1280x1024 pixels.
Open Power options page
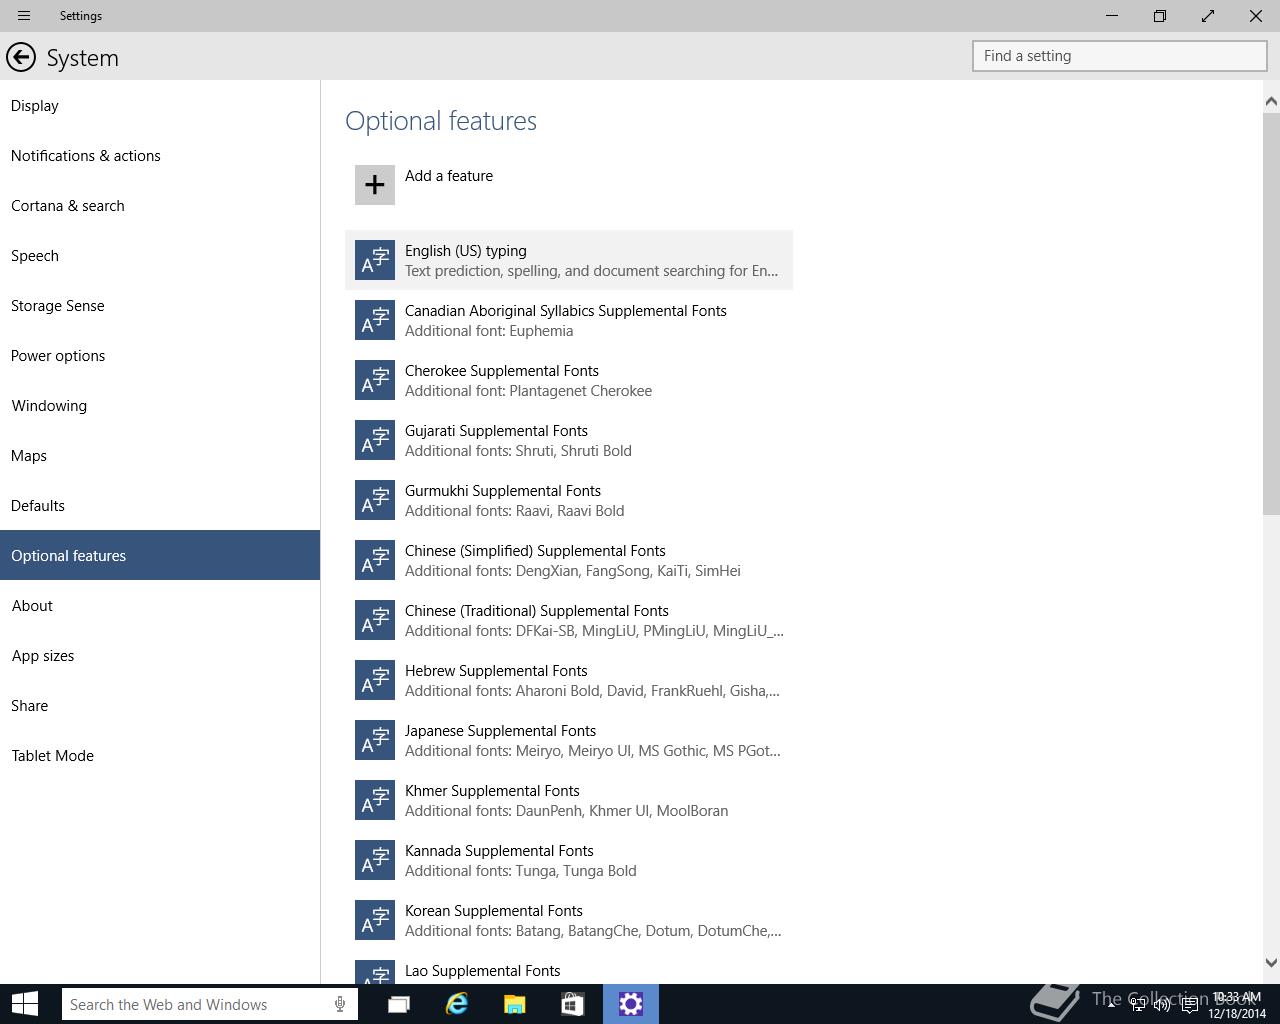(x=160, y=355)
